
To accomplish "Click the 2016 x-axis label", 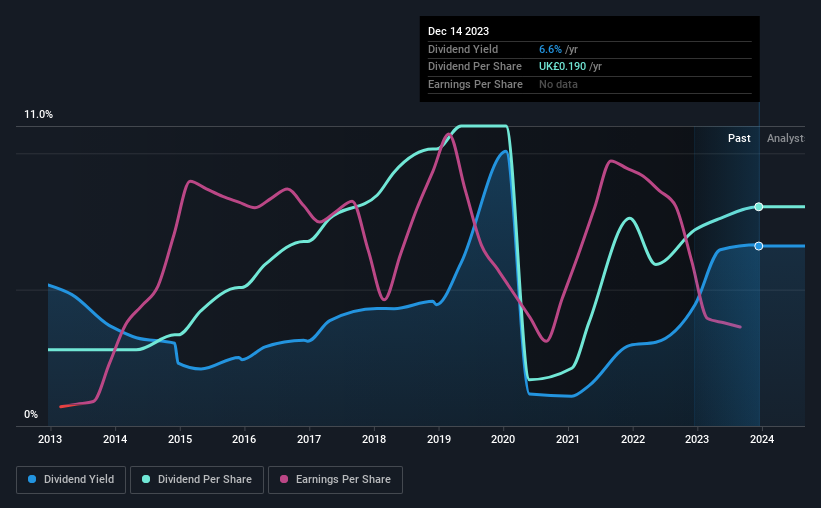I will pos(244,439).
